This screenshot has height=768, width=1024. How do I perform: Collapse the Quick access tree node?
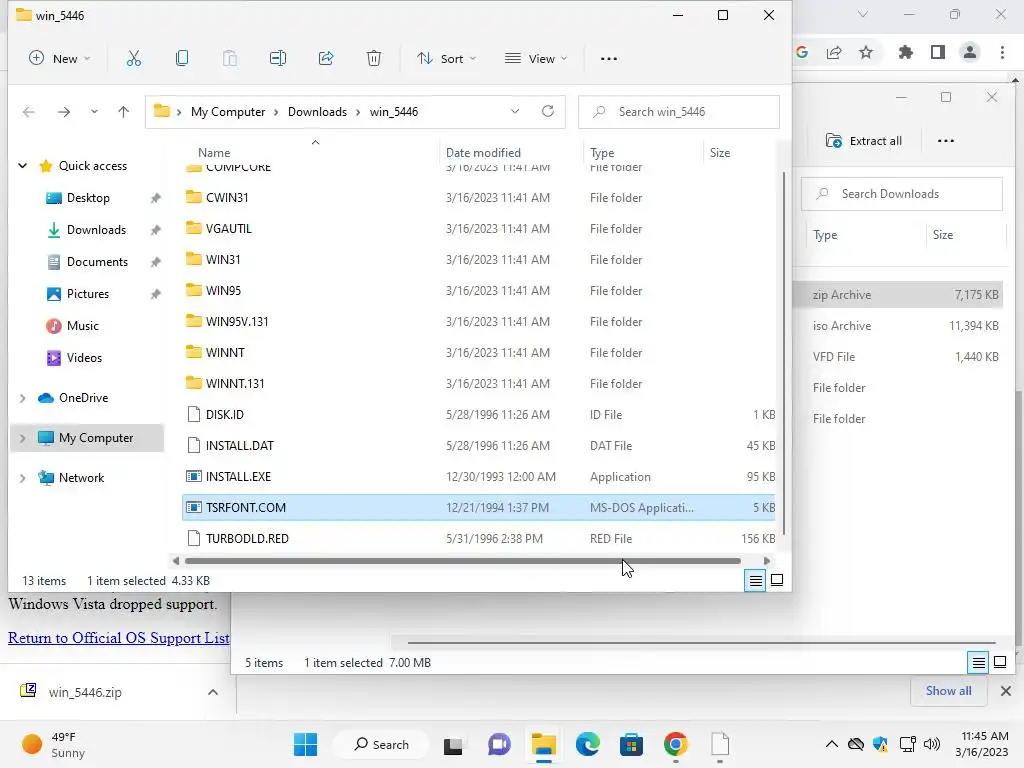pos(22,166)
